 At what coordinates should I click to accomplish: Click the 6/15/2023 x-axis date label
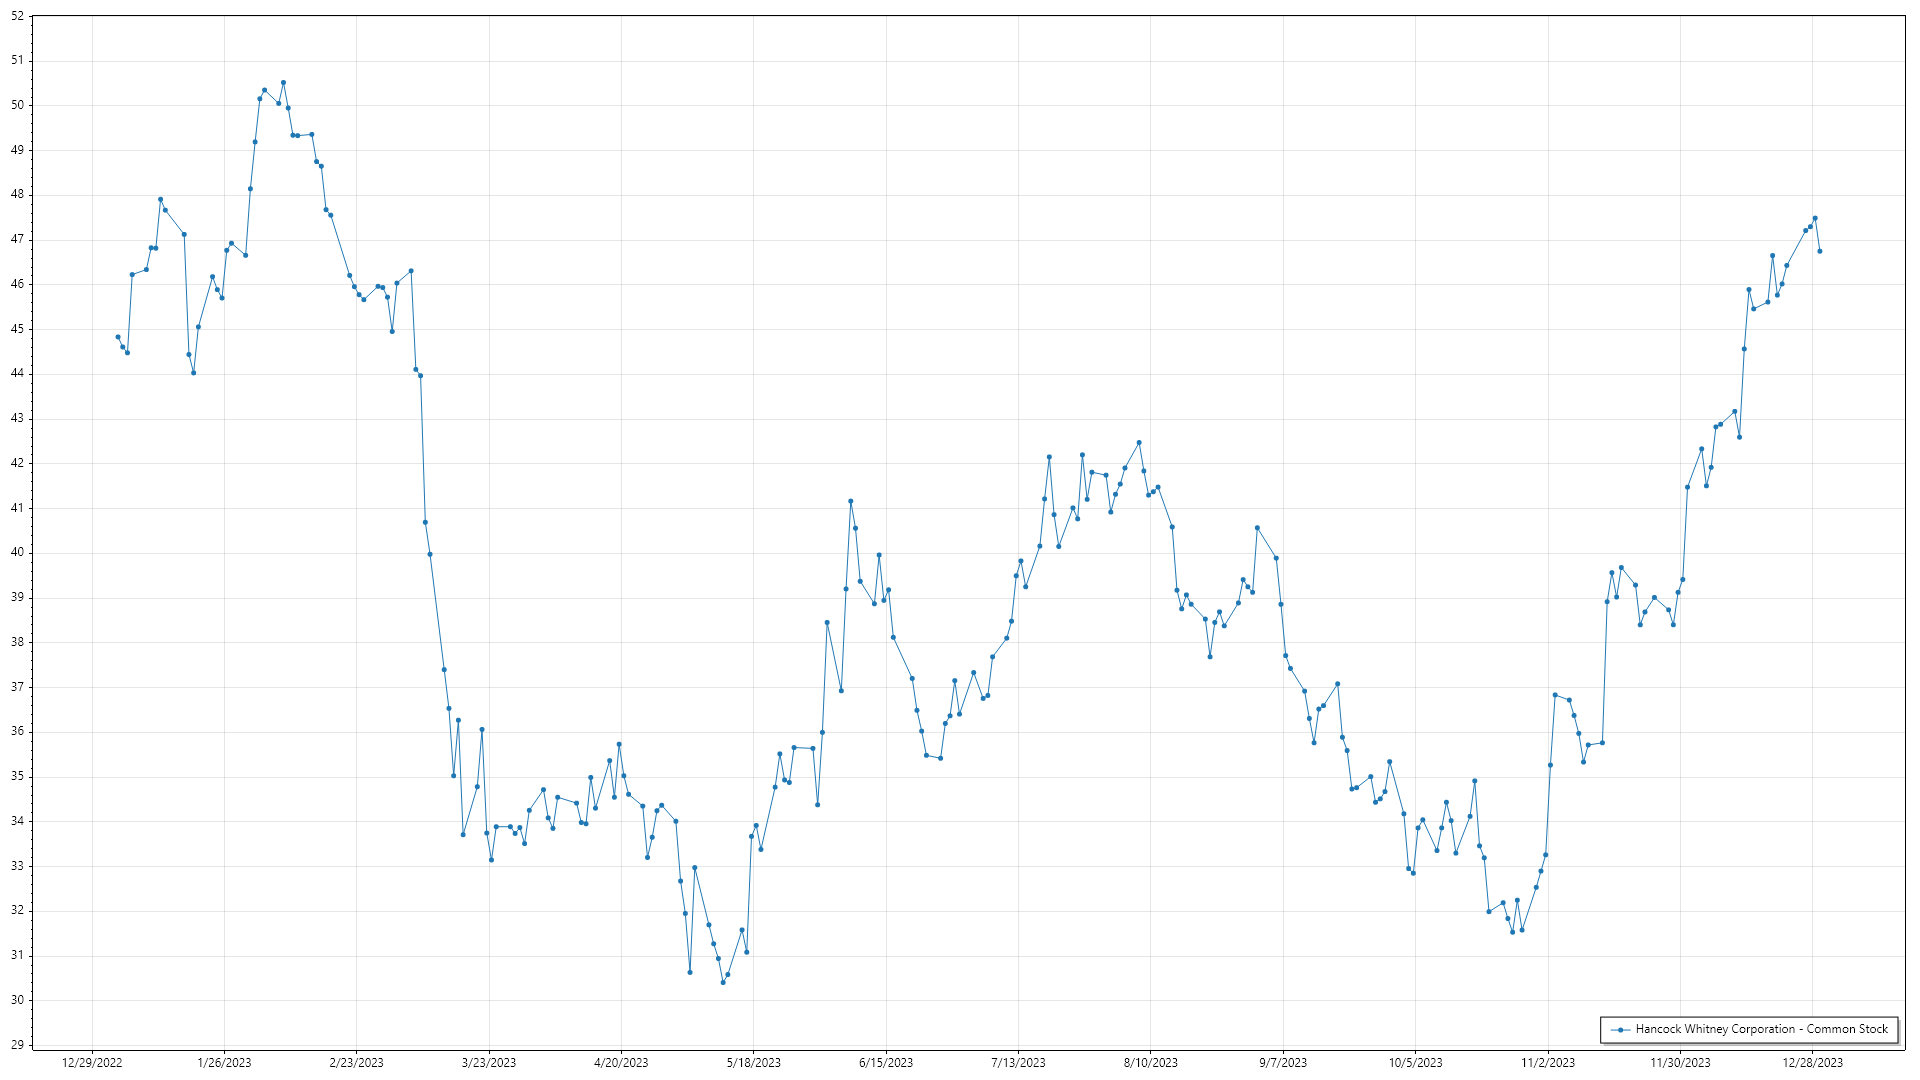pyautogui.click(x=886, y=1063)
